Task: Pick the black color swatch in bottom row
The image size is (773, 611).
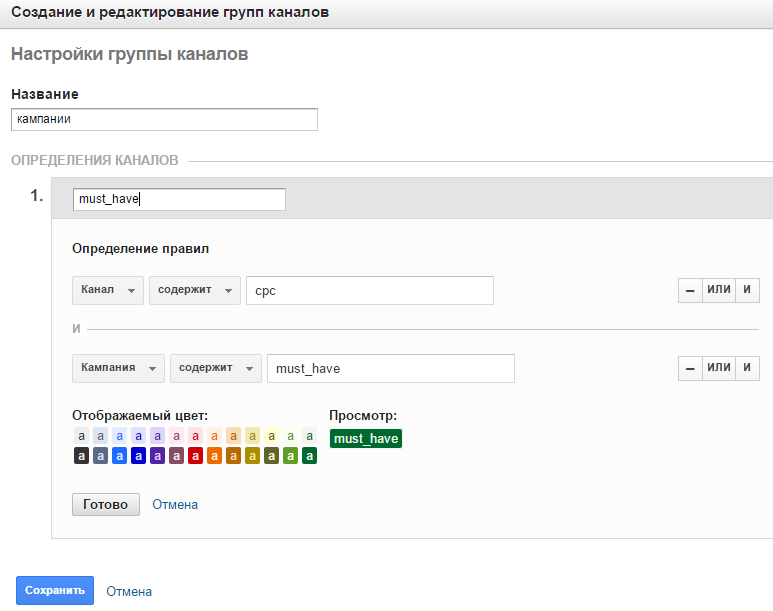Action: pos(82,456)
